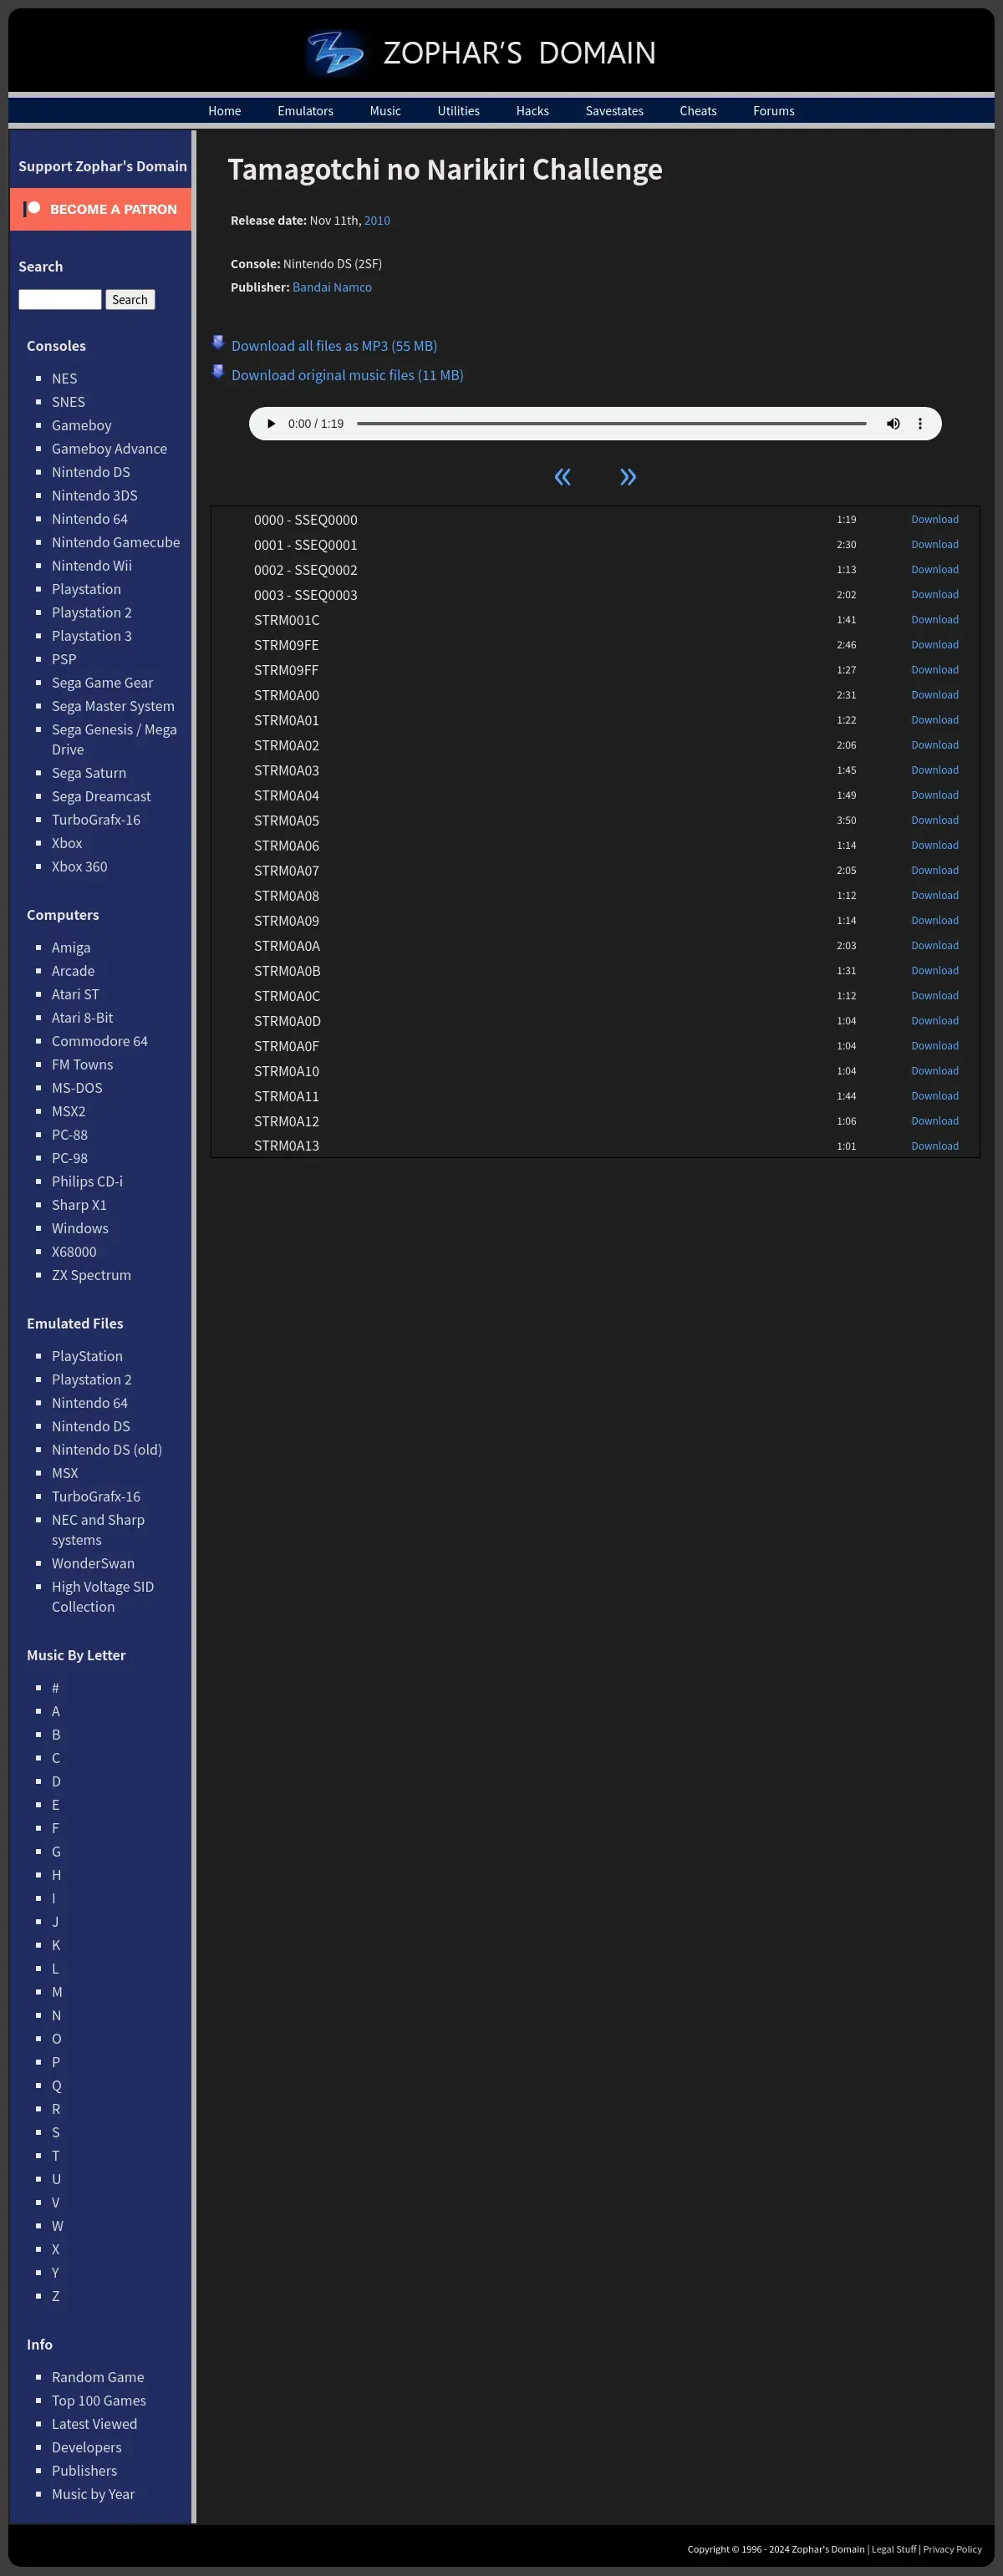Open Top 100 Games link

[x=99, y=2401]
